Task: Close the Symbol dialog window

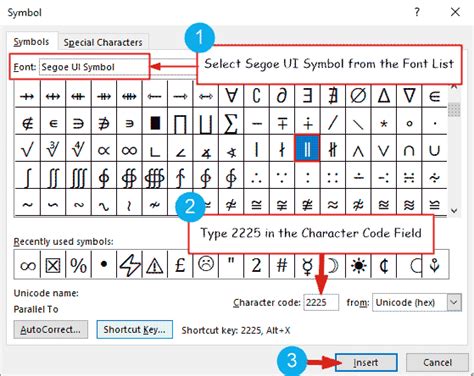Action: [x=455, y=12]
